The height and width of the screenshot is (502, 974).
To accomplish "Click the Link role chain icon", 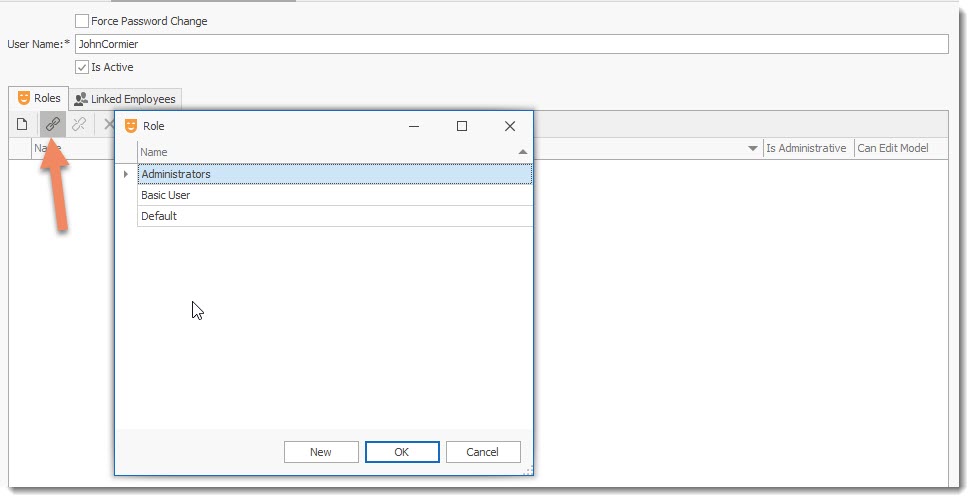I will click(53, 124).
